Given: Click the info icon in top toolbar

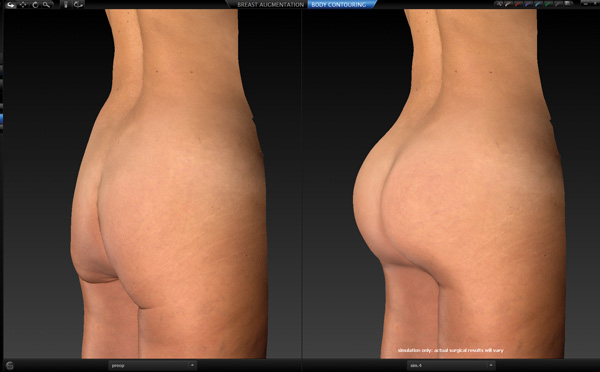Looking at the screenshot, I should [66, 5].
